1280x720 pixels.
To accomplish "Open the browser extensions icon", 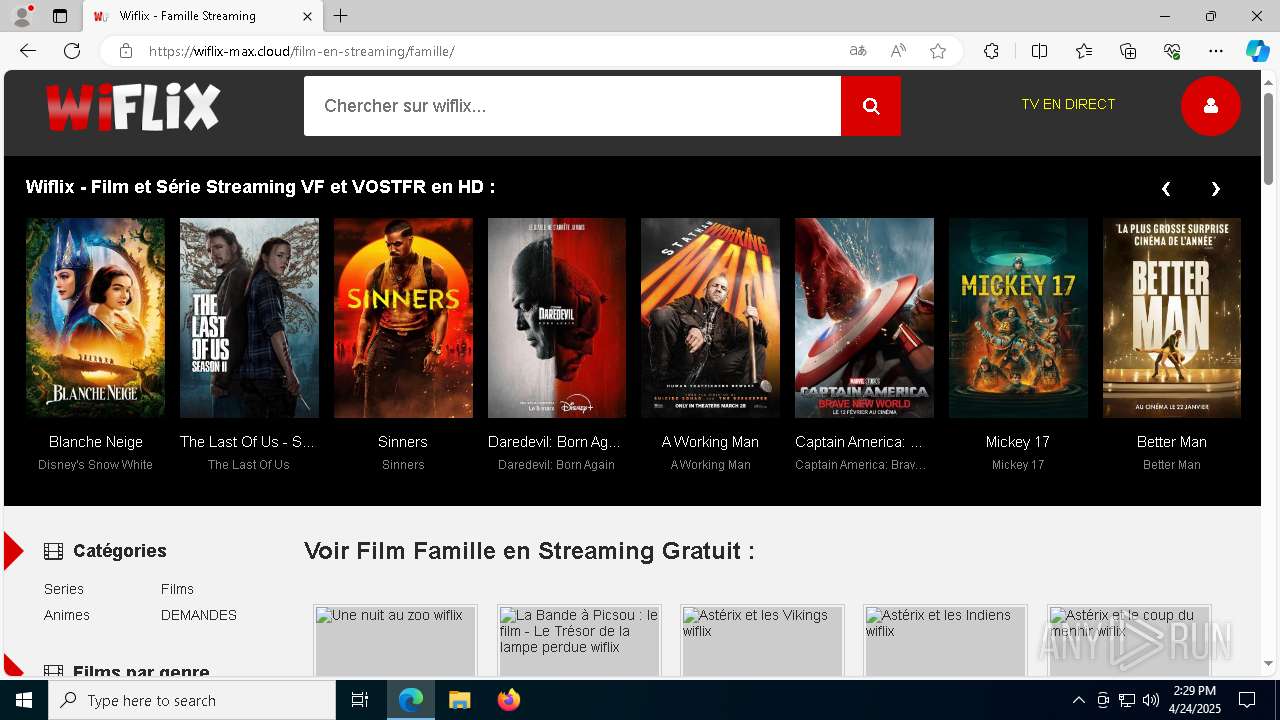I will point(991,51).
